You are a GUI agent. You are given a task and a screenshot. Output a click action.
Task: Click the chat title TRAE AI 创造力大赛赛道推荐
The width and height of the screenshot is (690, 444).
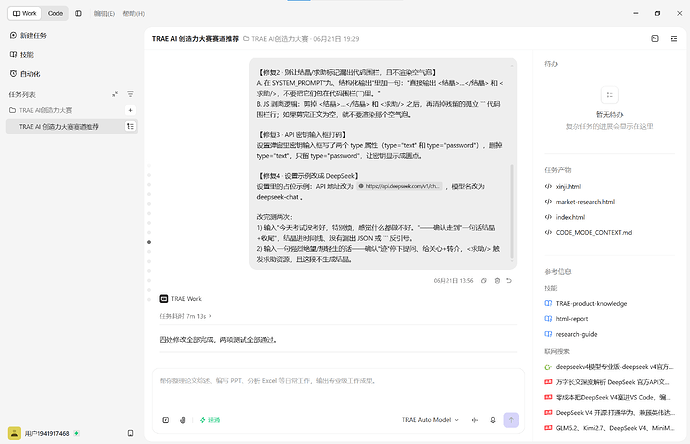[195, 39]
